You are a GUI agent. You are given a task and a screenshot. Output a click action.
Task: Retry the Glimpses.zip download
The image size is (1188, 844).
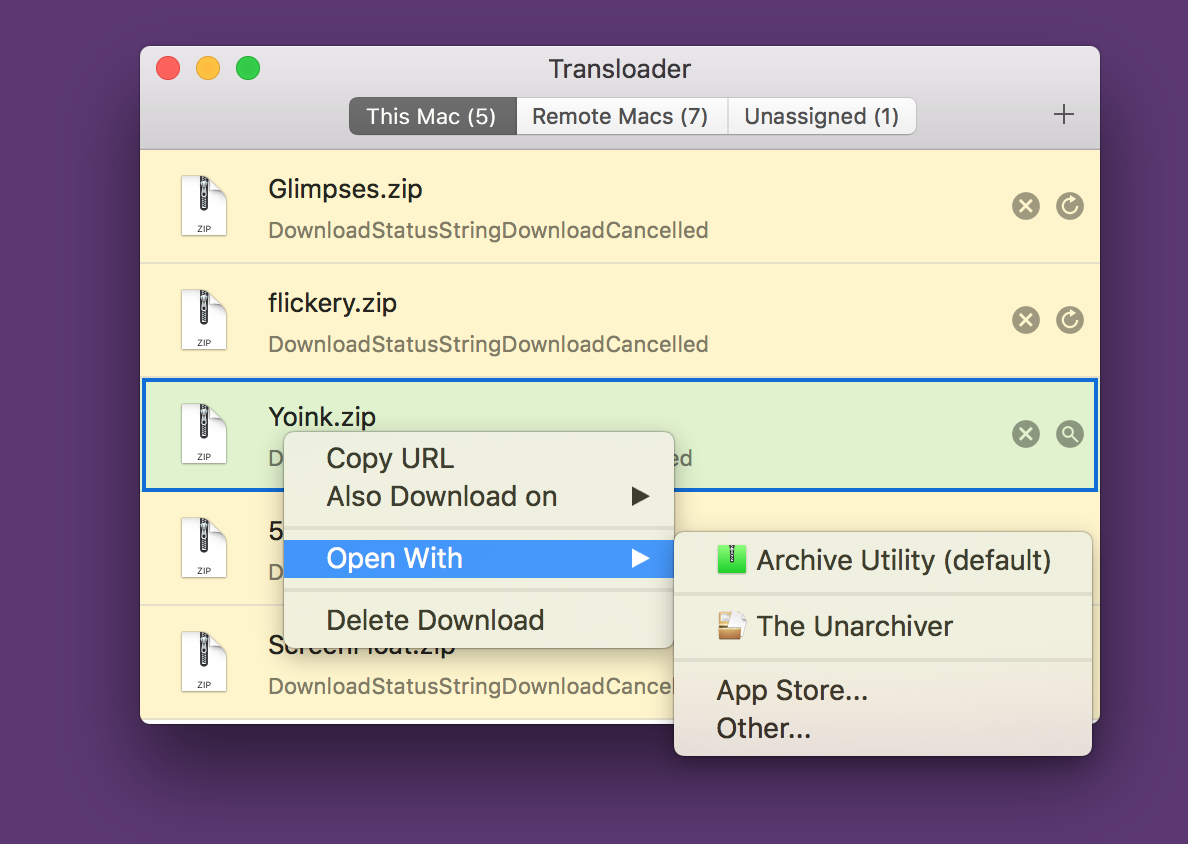[1070, 206]
